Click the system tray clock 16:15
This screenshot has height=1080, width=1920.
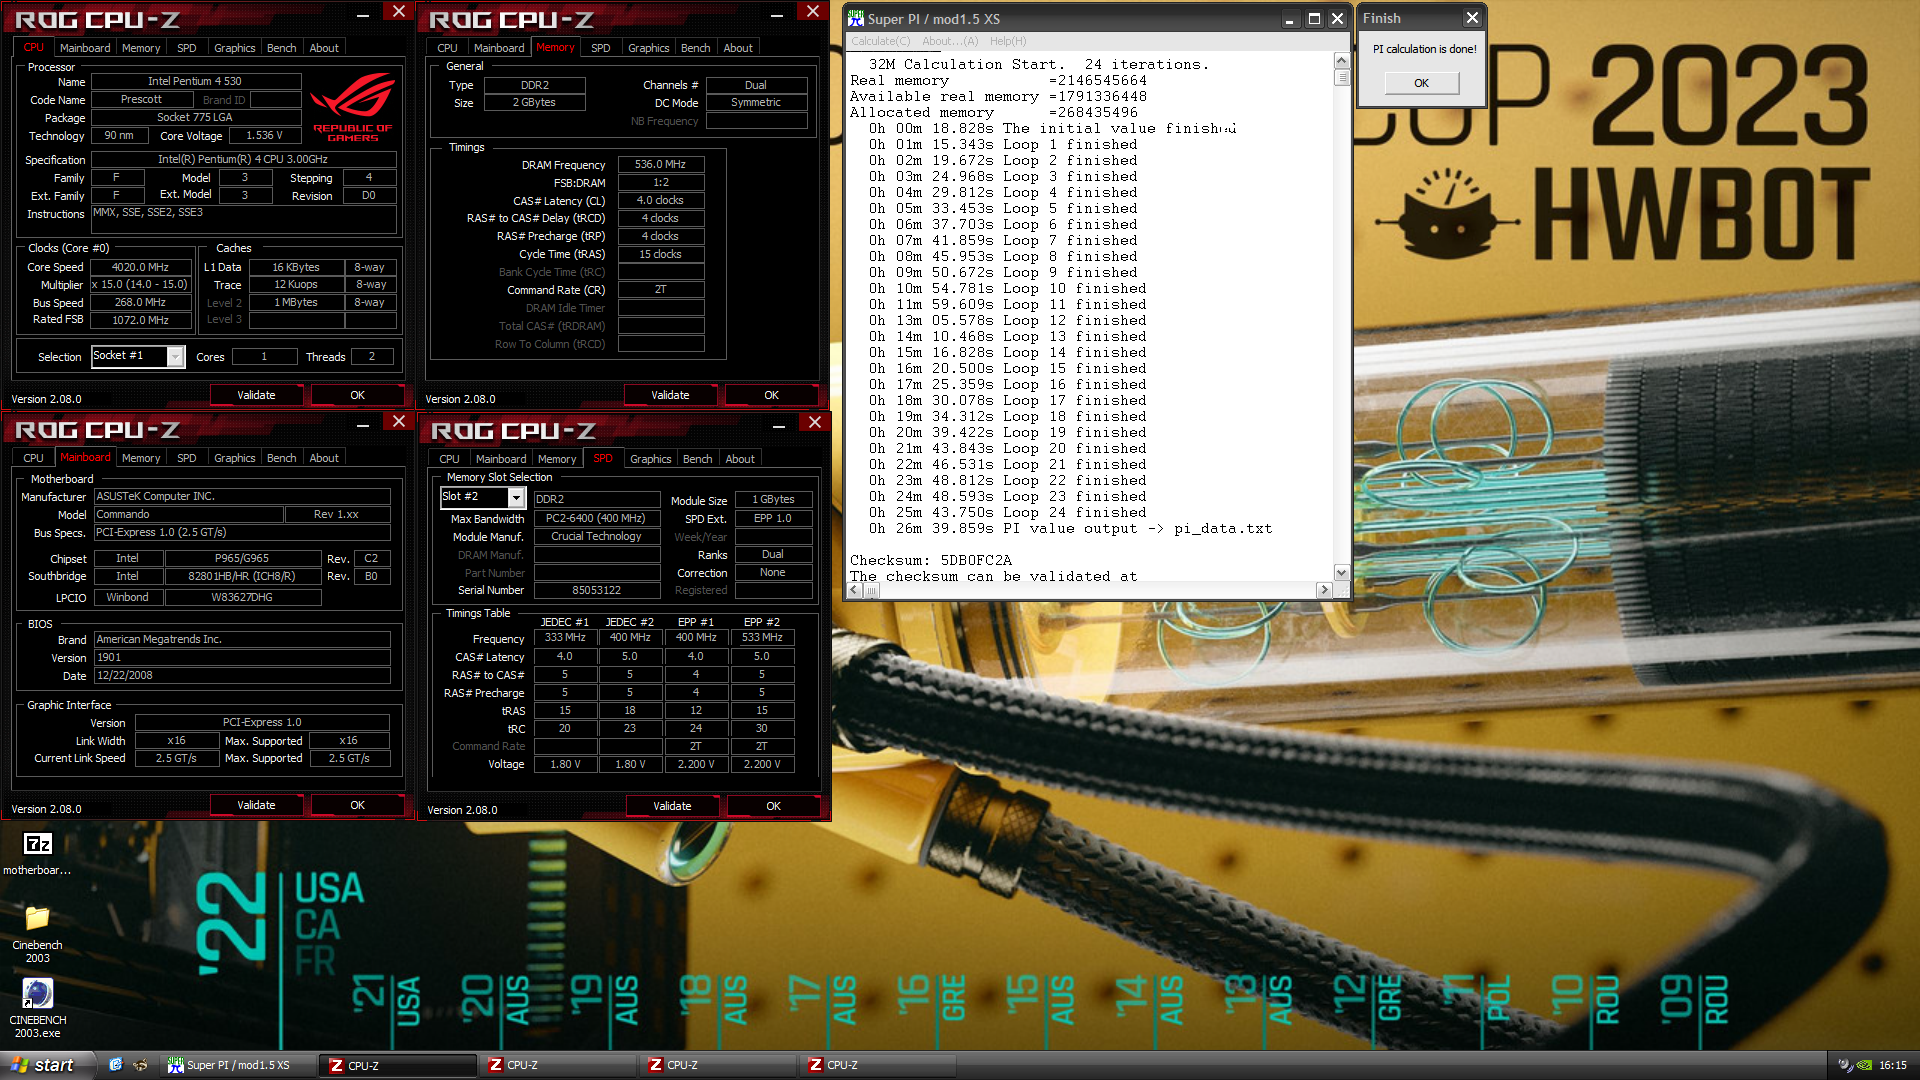pos(1892,1065)
